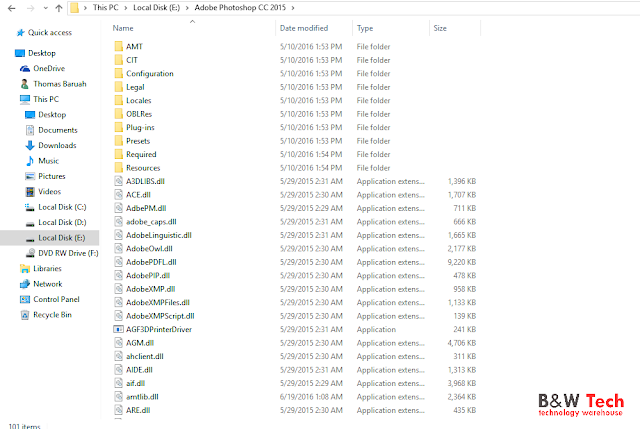Viewport: 640px width, 429px height.
Task: Click the amtlib.dll file icon
Action: point(118,396)
